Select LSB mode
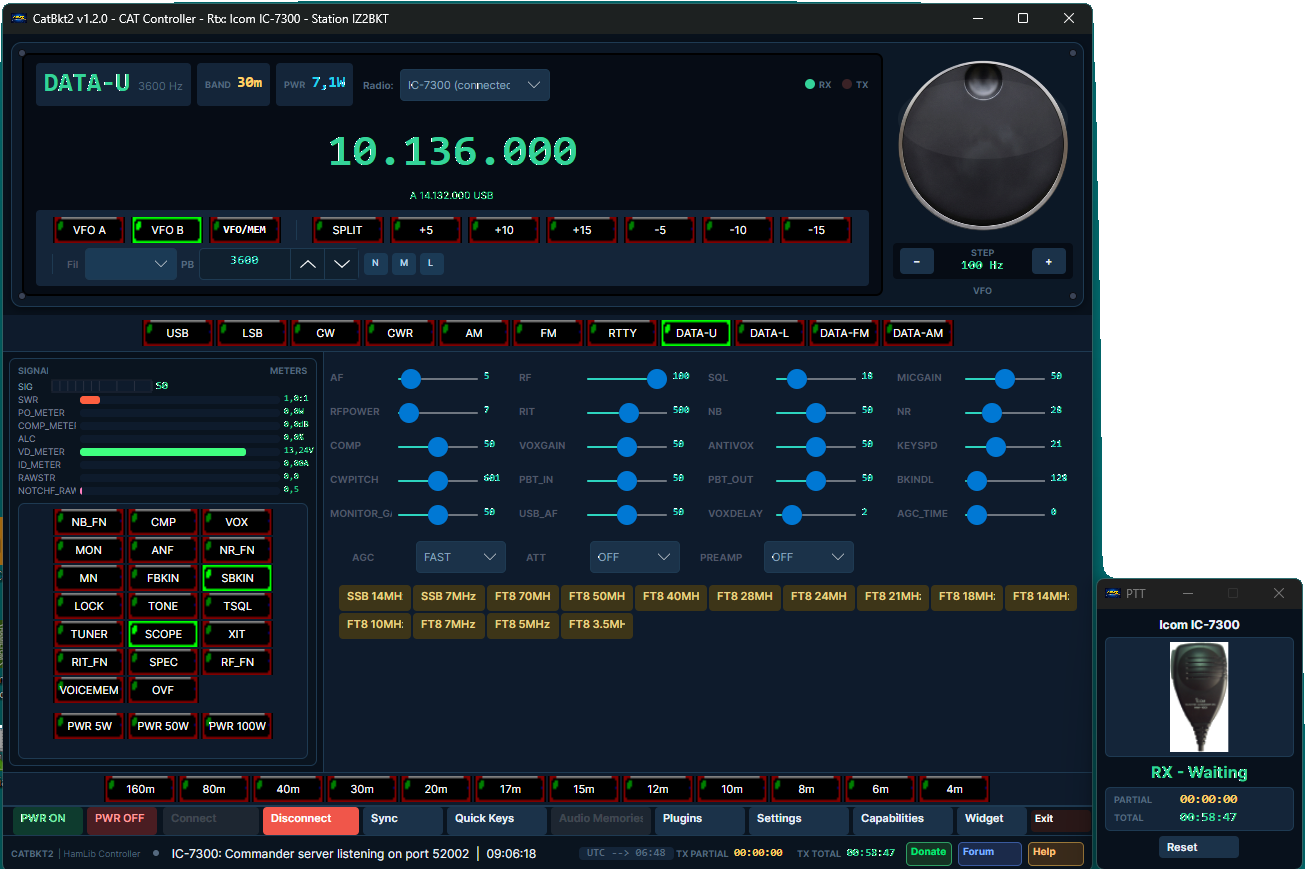The image size is (1305, 869). 252,333
